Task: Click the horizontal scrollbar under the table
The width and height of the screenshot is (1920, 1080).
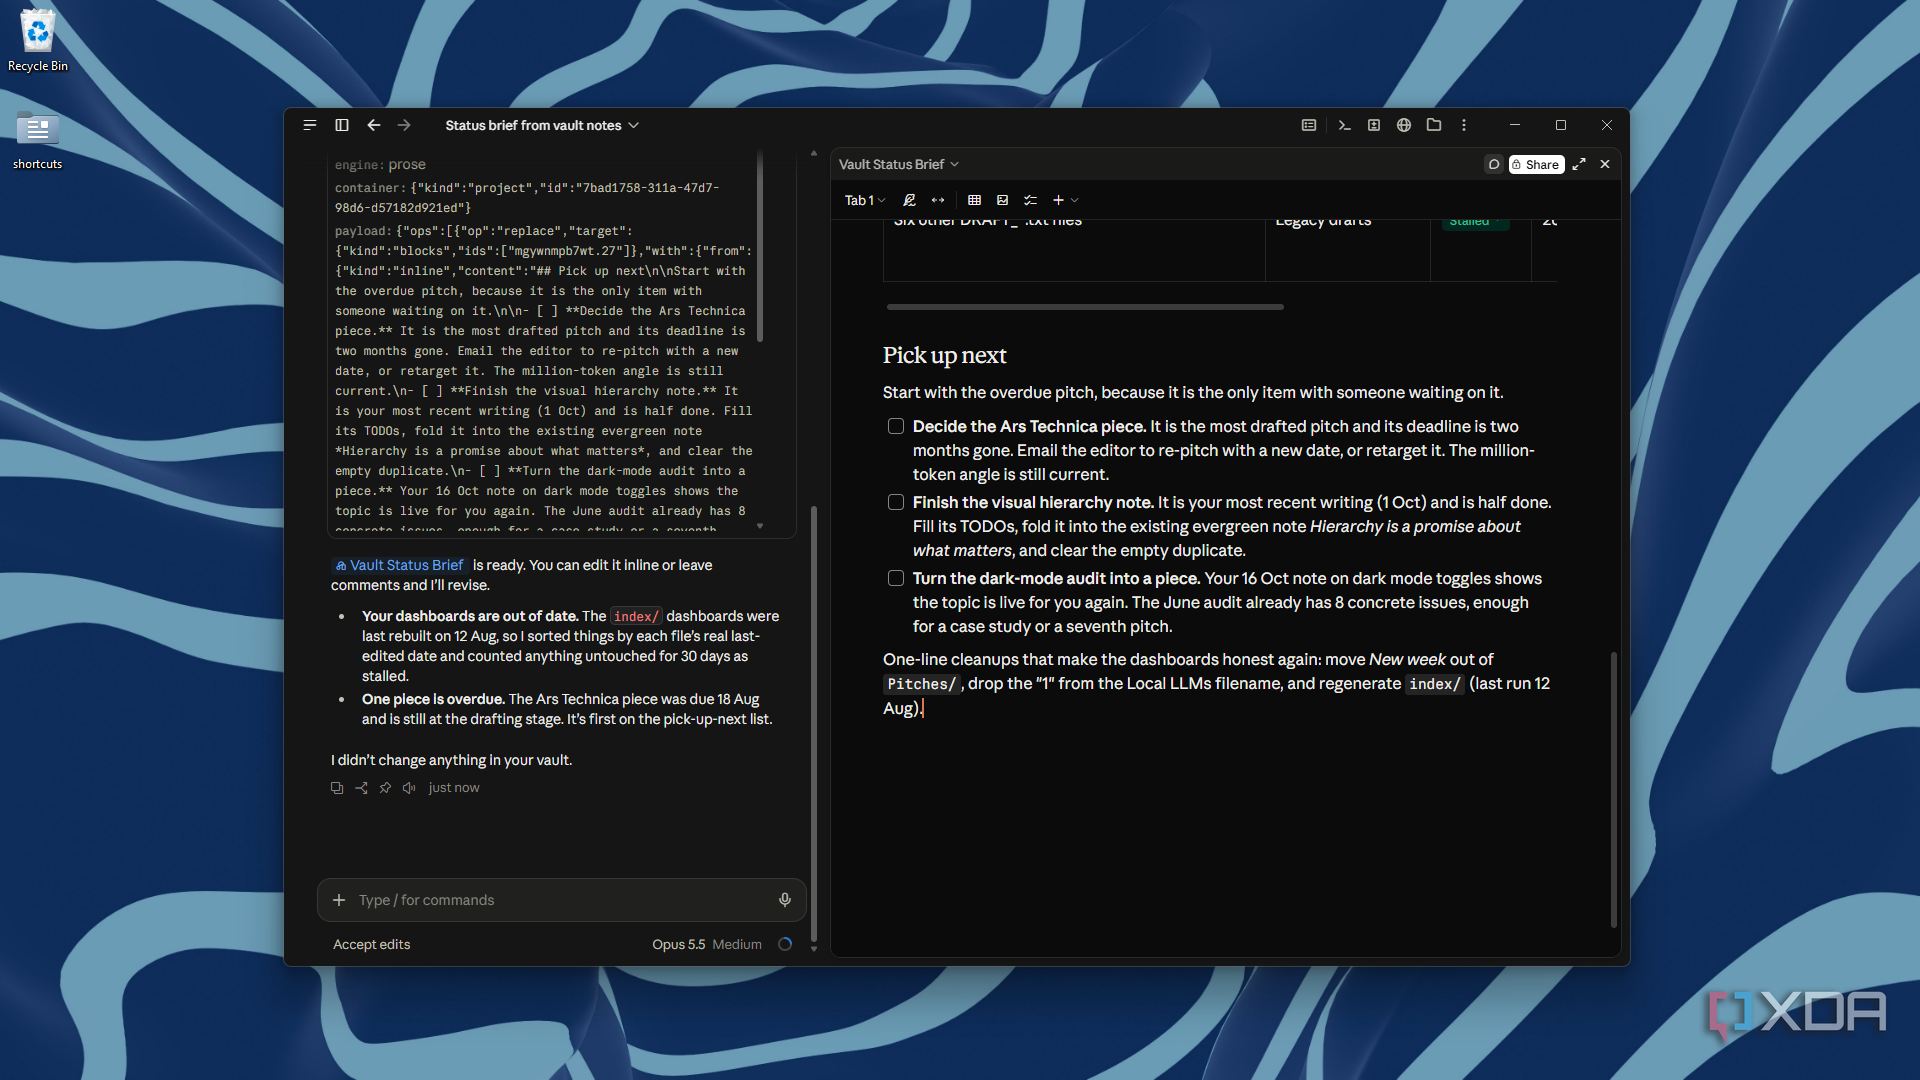Action: (x=1085, y=307)
